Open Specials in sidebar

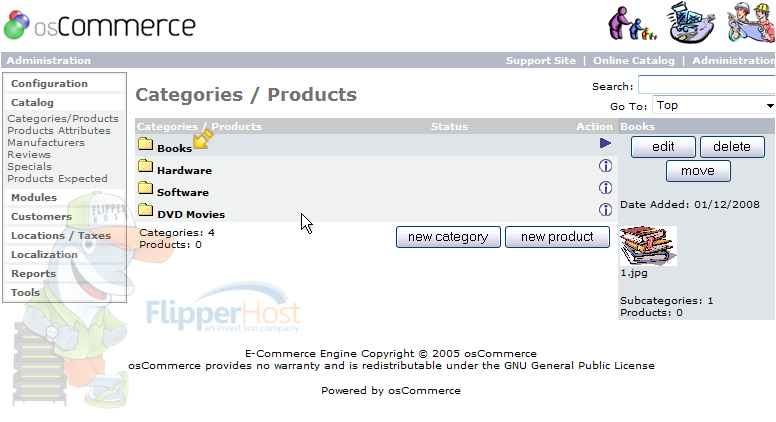[29, 167]
